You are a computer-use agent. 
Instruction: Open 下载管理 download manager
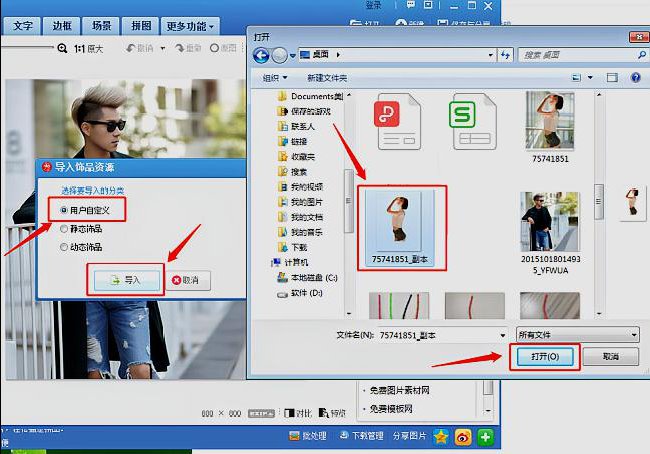coord(361,436)
